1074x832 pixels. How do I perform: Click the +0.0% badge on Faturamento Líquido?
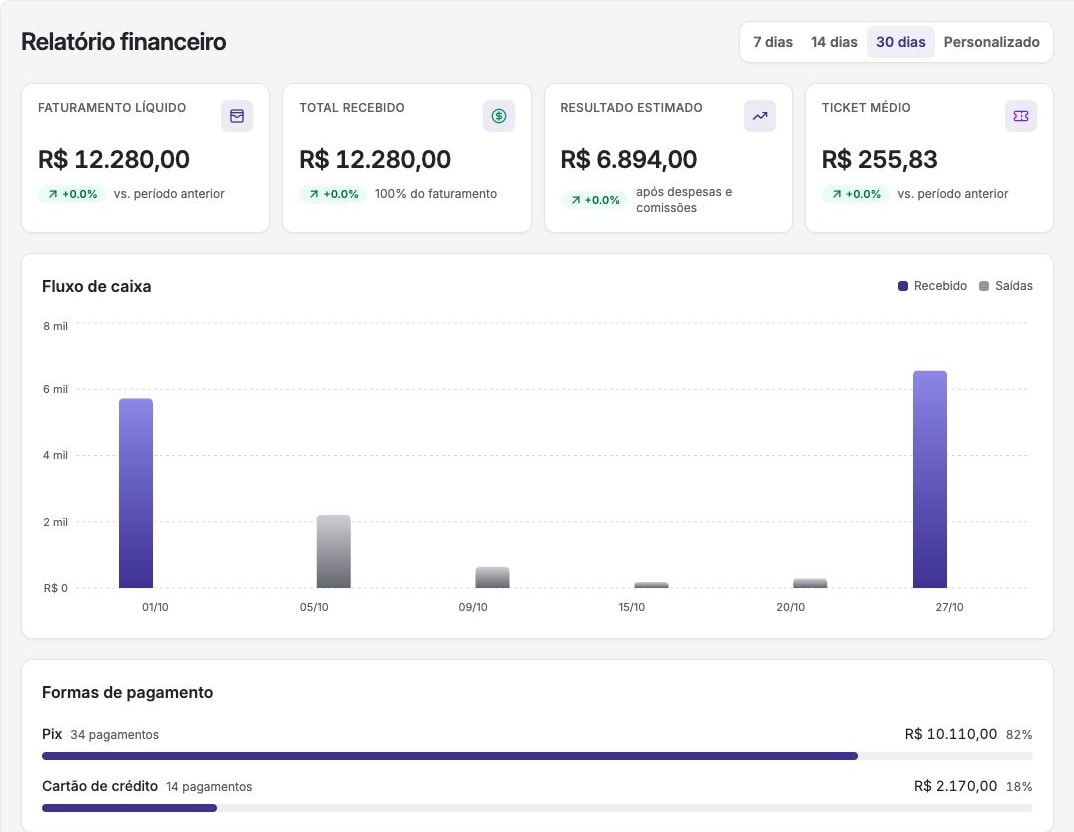coord(72,194)
